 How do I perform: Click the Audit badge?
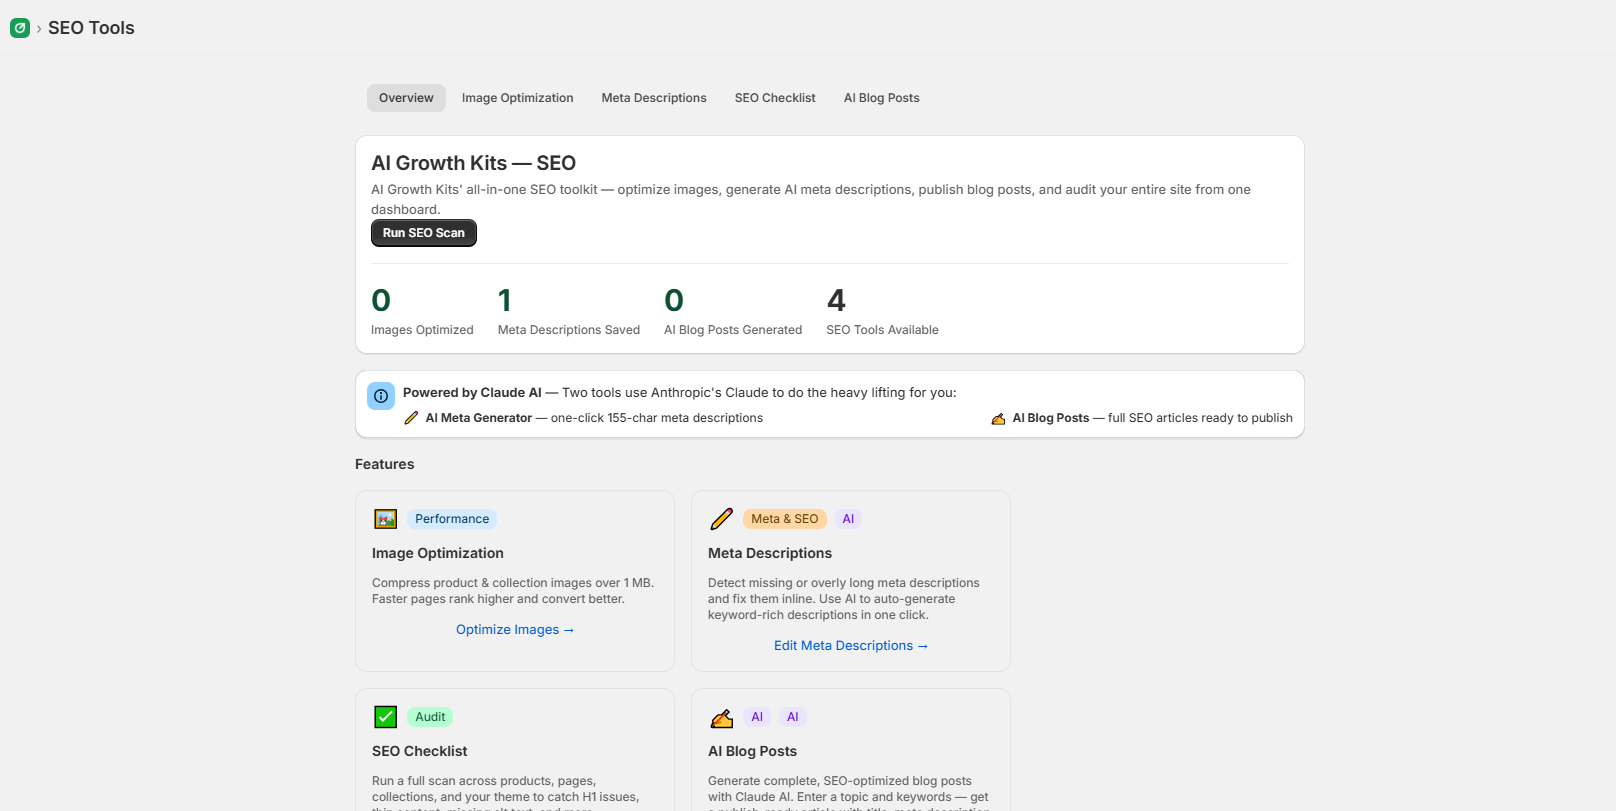point(430,717)
